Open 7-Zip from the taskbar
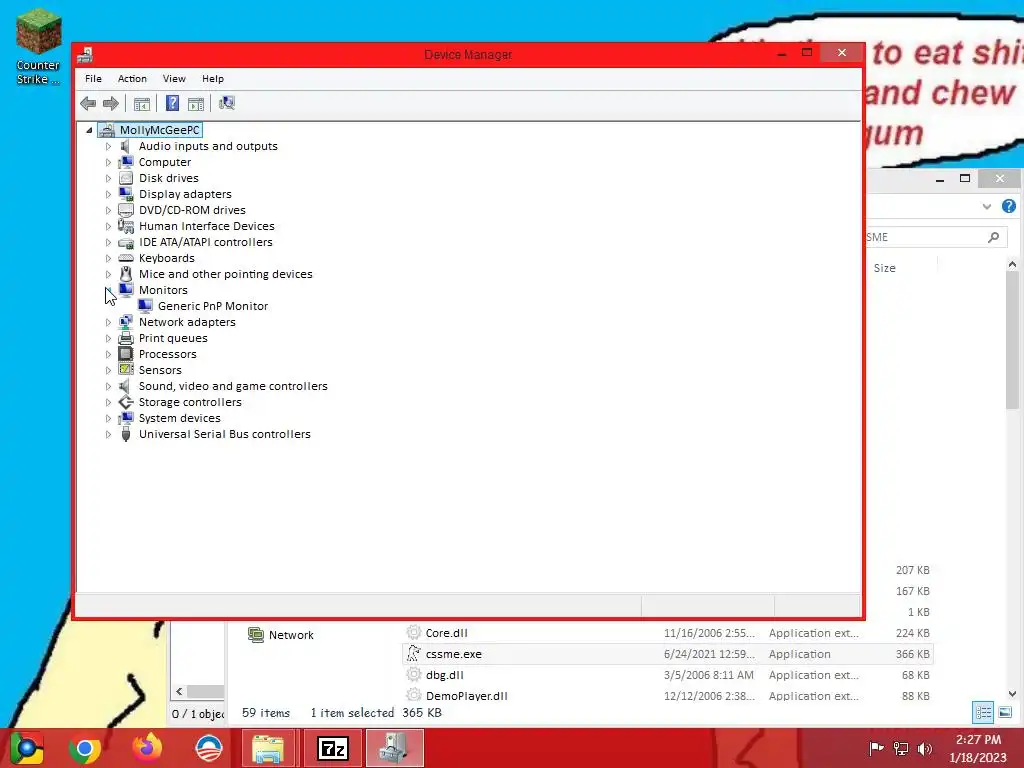This screenshot has height=768, width=1024. click(x=332, y=748)
